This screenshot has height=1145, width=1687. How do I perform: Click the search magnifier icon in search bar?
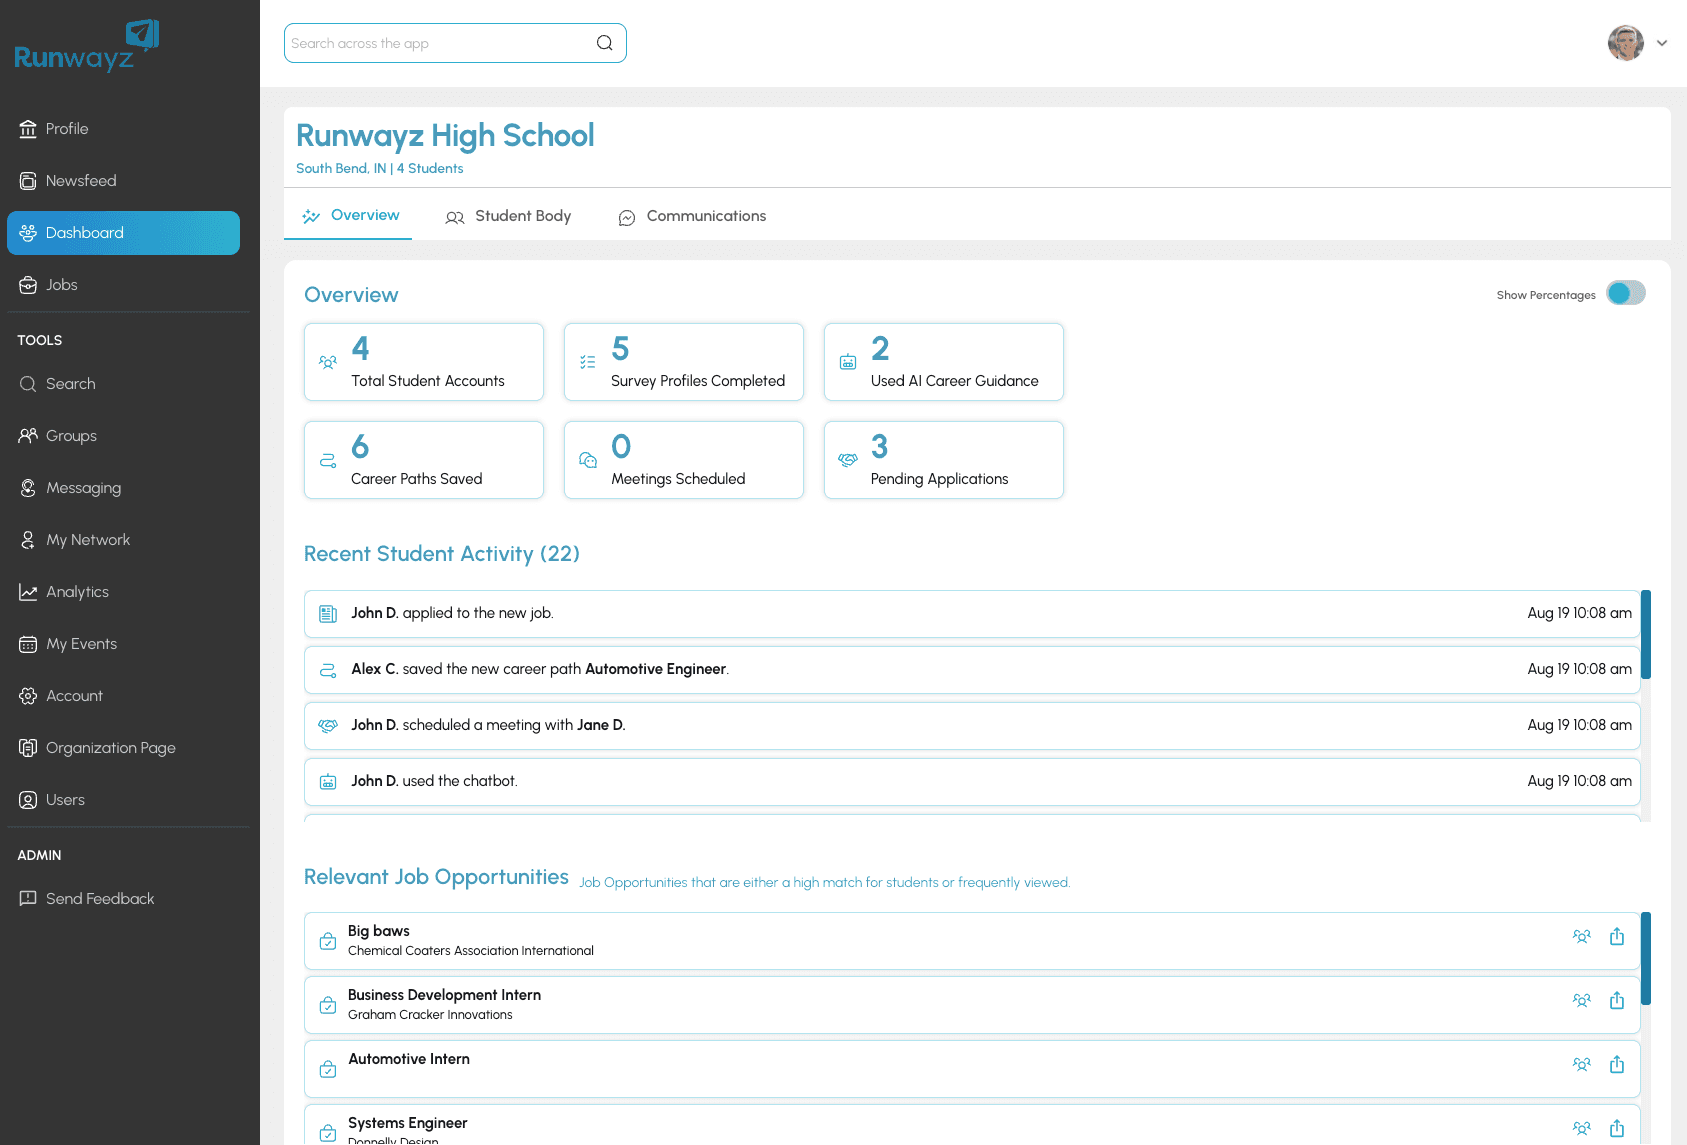[x=604, y=43]
